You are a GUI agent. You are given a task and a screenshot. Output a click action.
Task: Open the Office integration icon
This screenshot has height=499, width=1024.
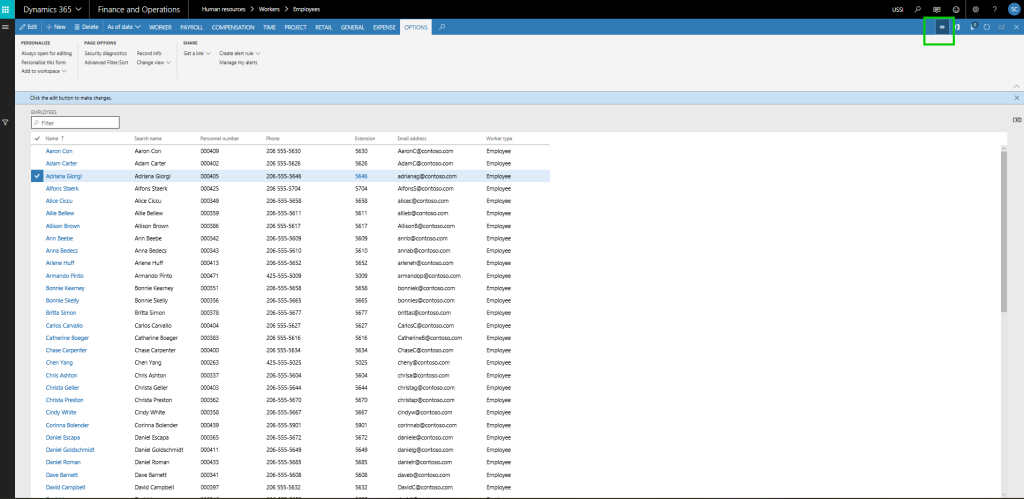pos(957,27)
